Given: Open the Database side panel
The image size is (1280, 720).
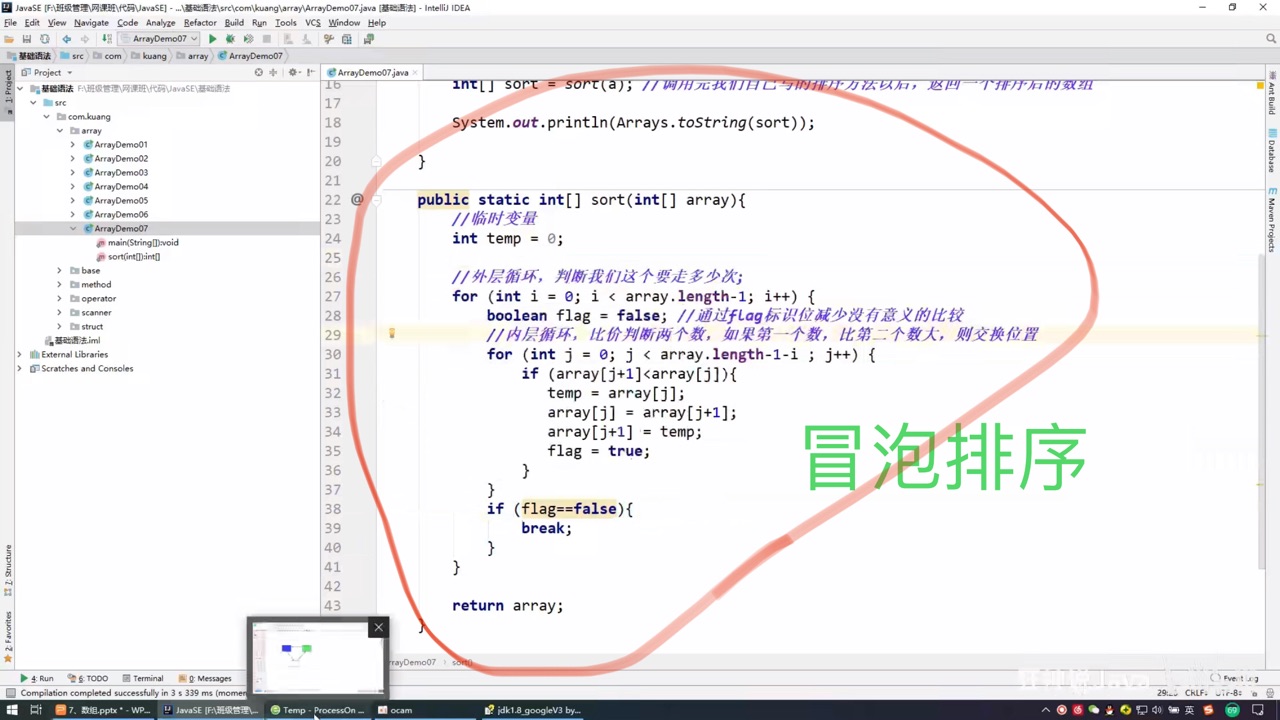Looking at the screenshot, I should pyautogui.click(x=1272, y=151).
